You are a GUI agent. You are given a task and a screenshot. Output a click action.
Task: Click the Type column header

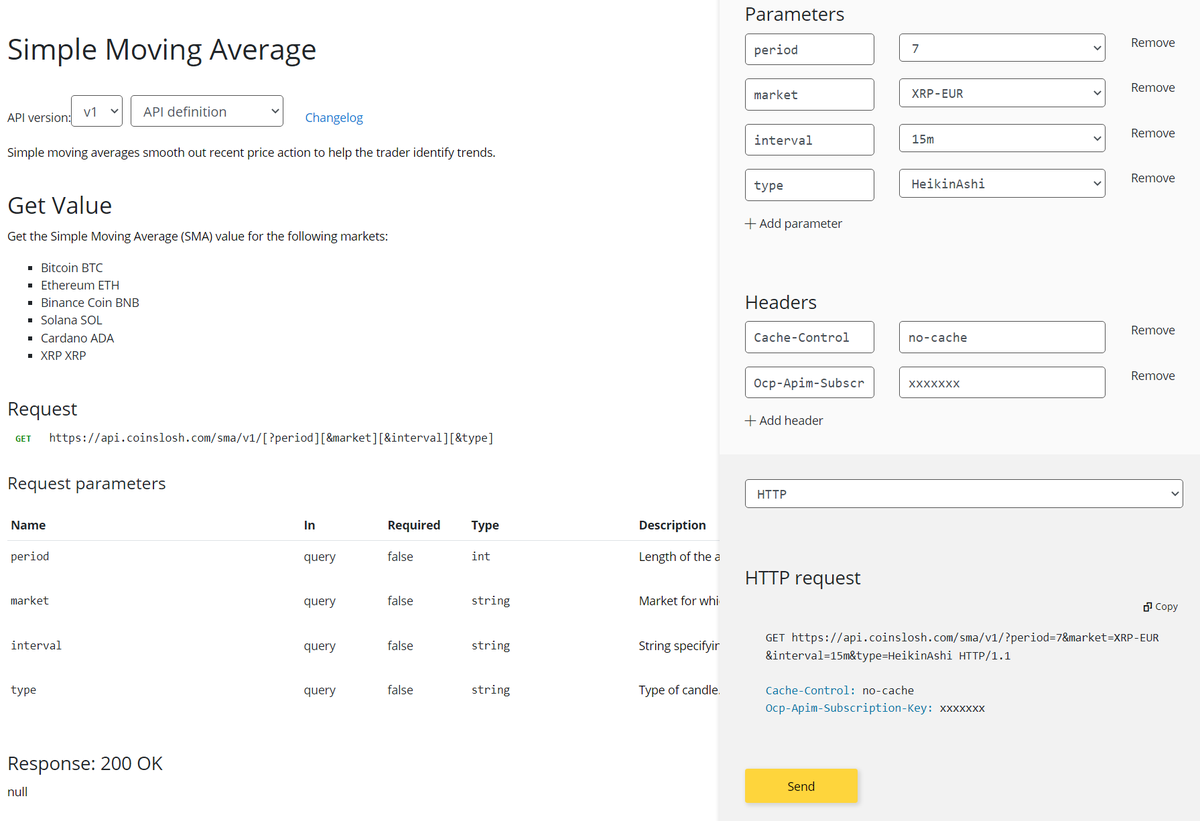coord(485,525)
